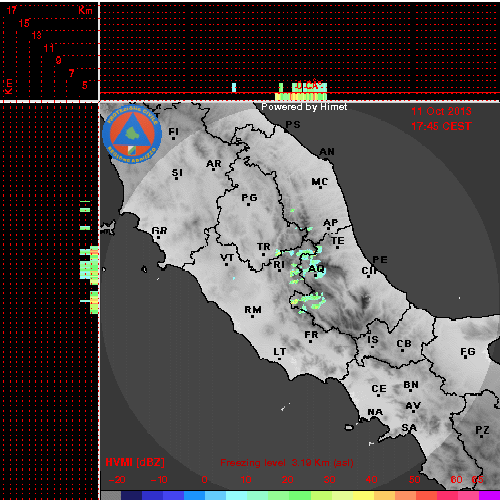Click the '50' dBZ scale value
The image size is (500, 500).
pyautogui.click(x=414, y=480)
